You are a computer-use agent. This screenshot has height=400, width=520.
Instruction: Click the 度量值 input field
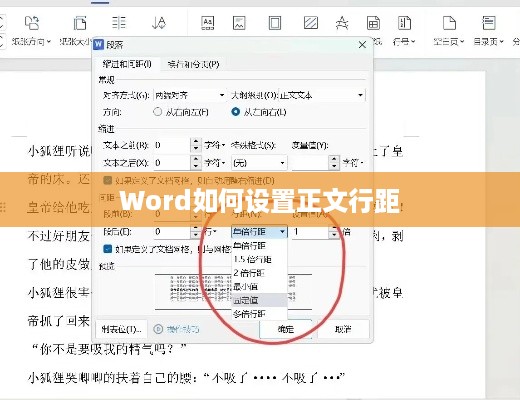(x=310, y=163)
